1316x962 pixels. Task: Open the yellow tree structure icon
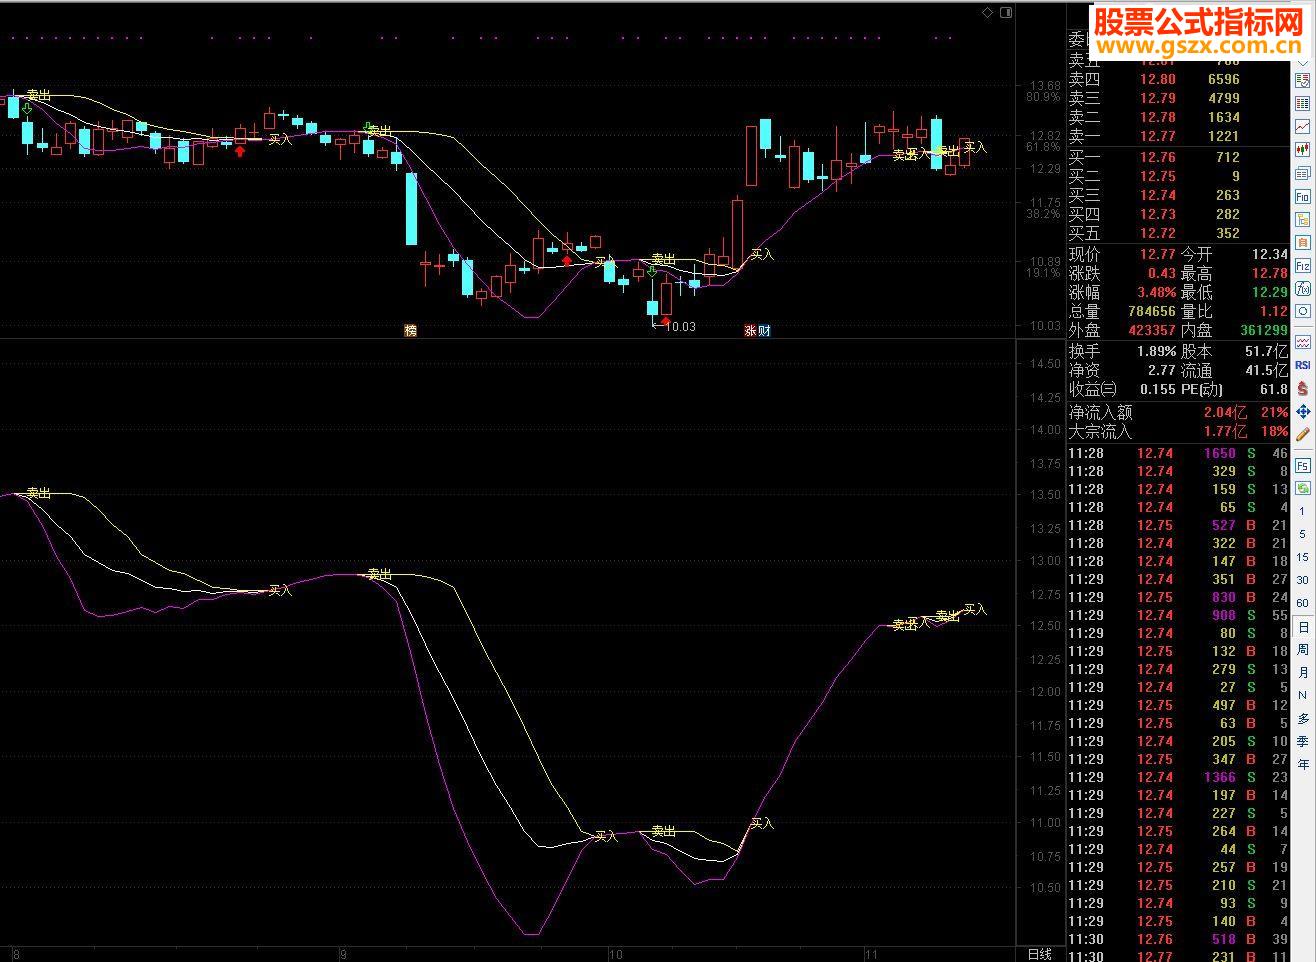[1303, 220]
